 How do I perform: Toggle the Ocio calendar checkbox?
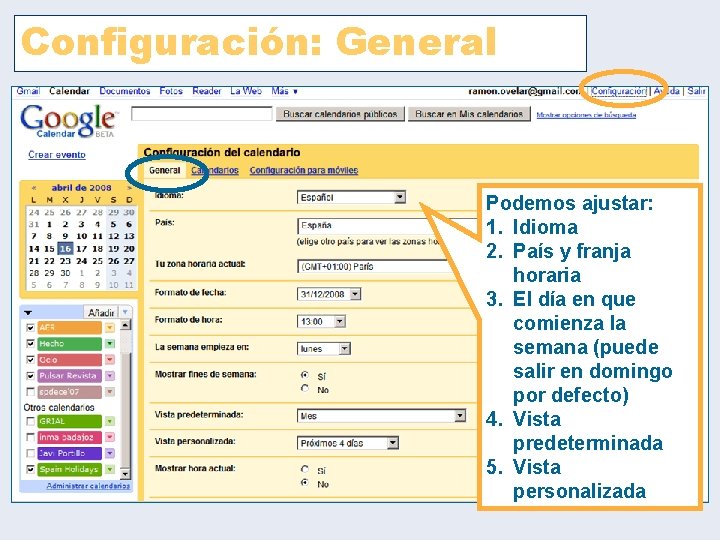(30, 360)
